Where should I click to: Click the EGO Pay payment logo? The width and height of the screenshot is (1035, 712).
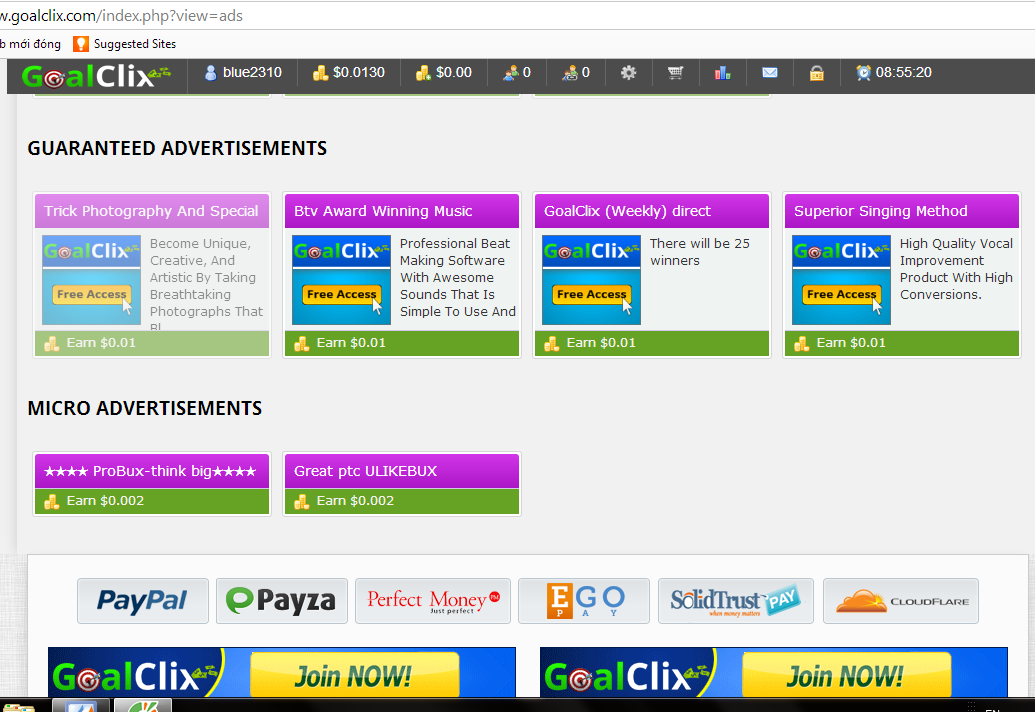pos(584,601)
